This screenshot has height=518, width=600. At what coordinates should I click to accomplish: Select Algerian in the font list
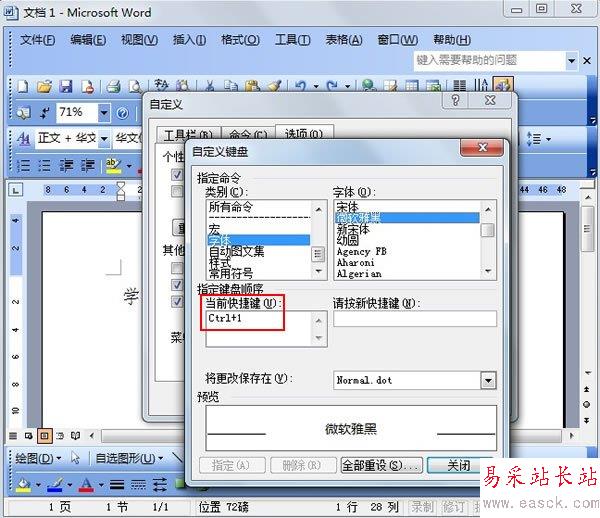pyautogui.click(x=408, y=274)
